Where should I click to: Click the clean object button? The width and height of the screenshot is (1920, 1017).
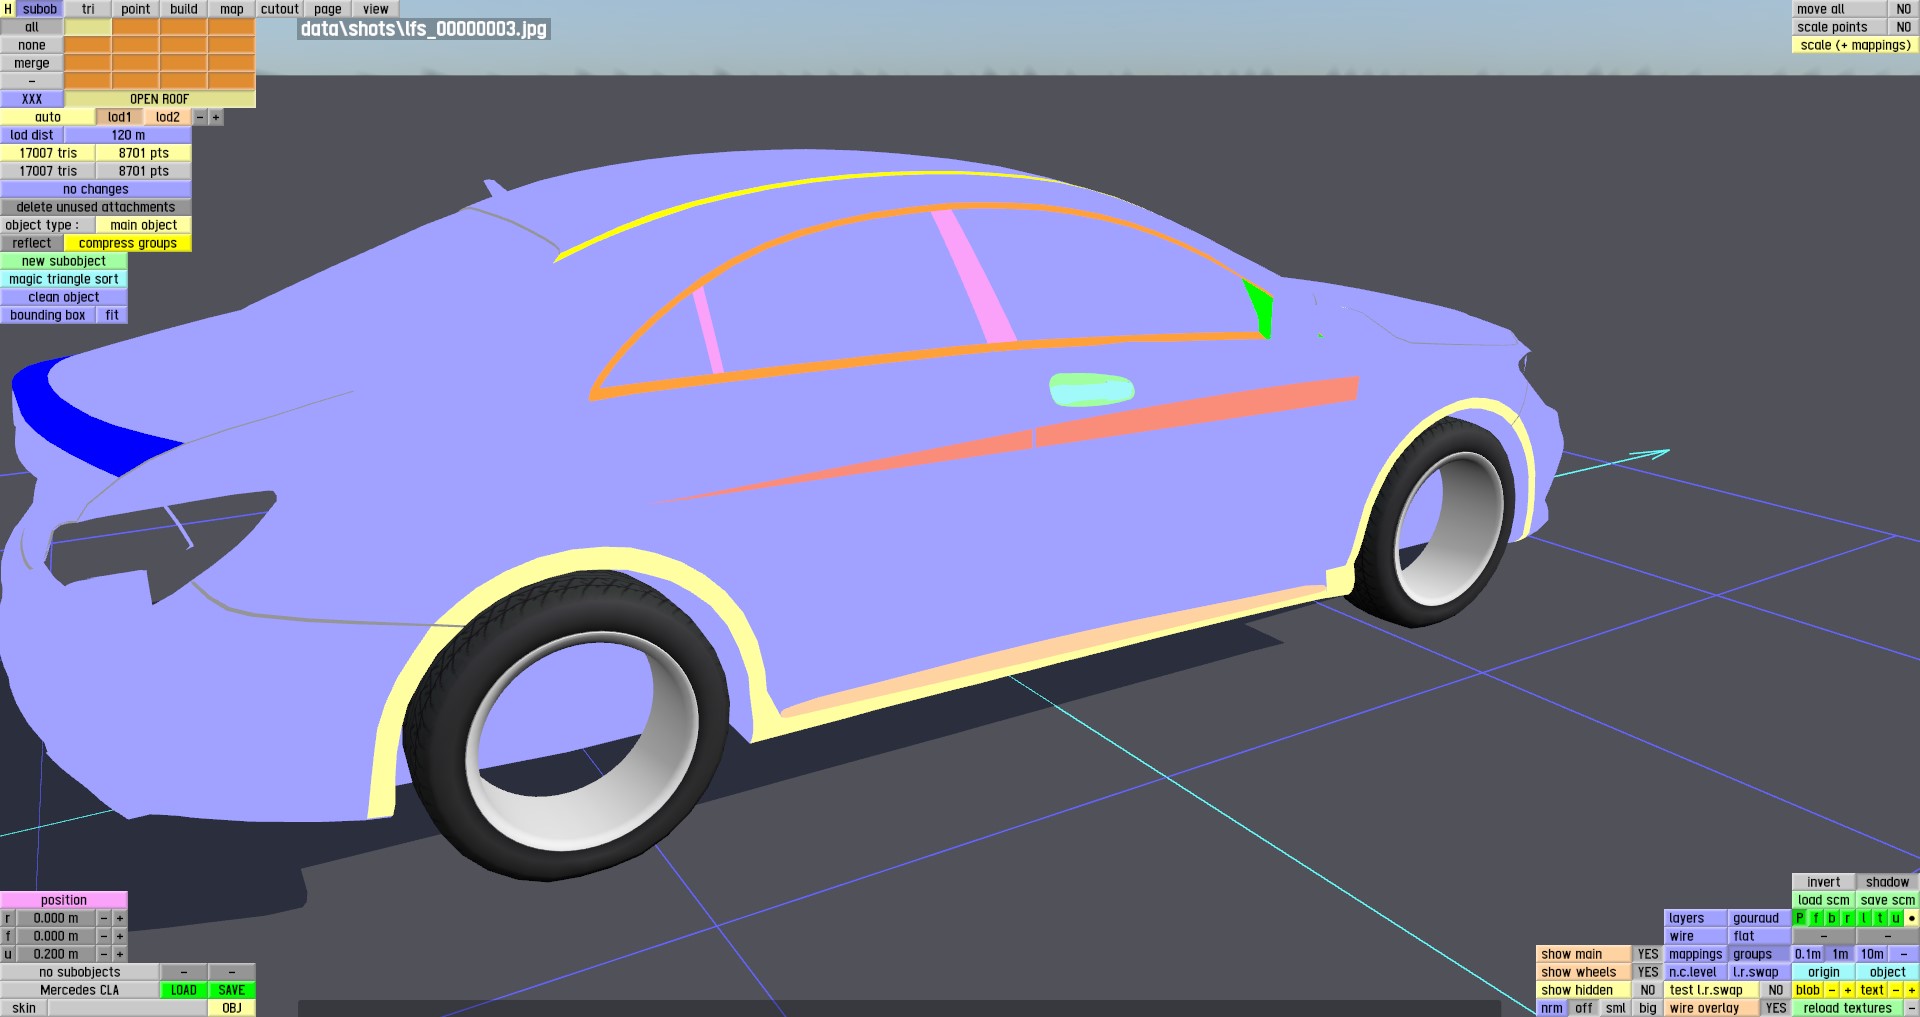(x=64, y=297)
